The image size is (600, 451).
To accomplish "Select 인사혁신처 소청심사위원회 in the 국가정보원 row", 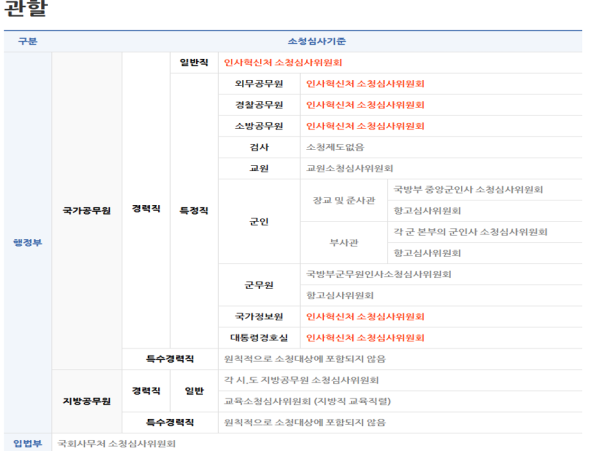I will tap(365, 316).
